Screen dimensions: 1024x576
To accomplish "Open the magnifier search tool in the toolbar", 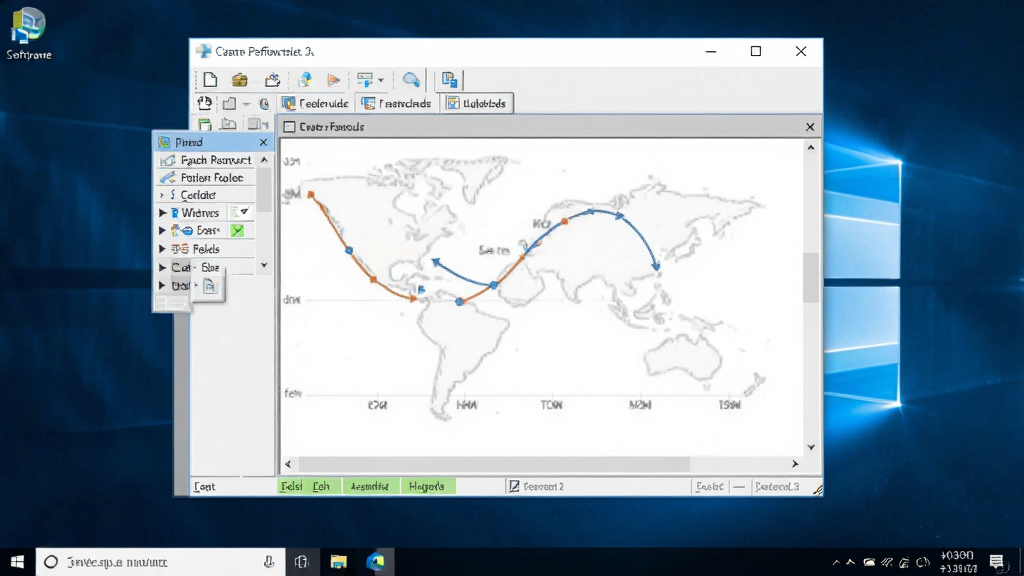I will point(411,80).
